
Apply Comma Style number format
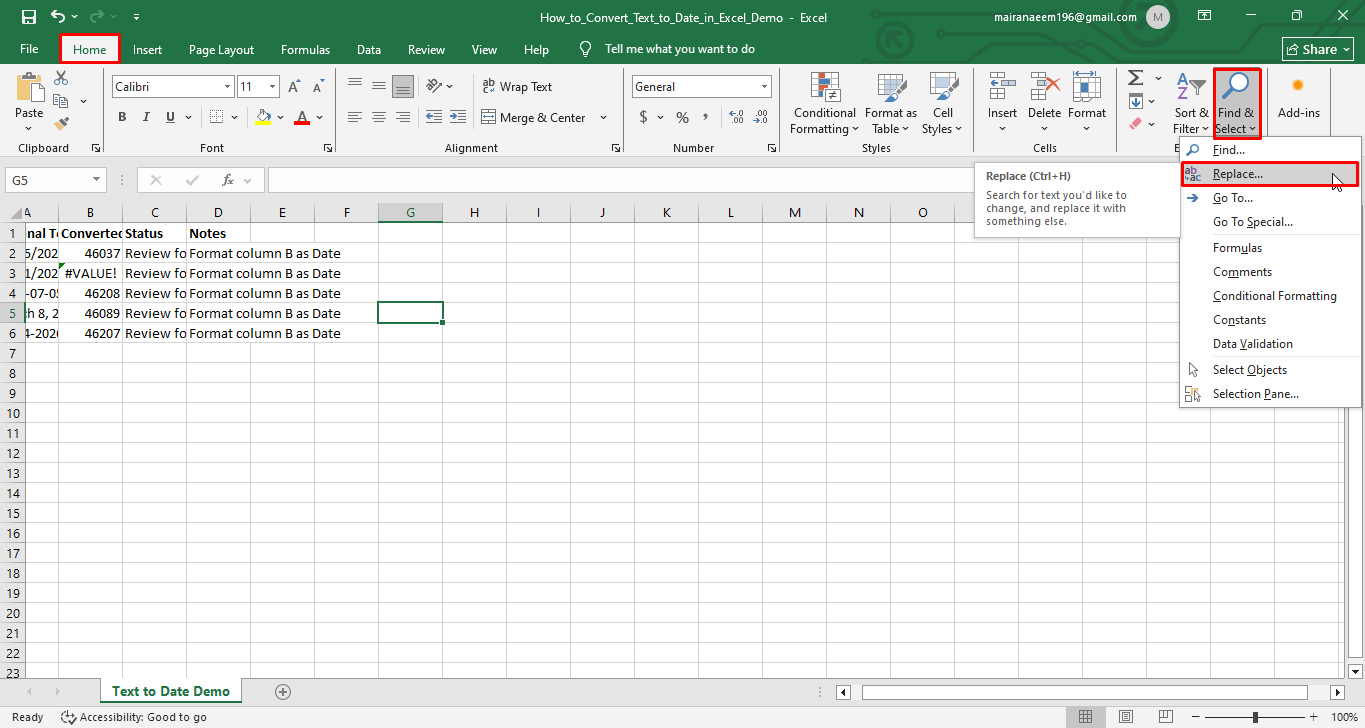tap(706, 117)
